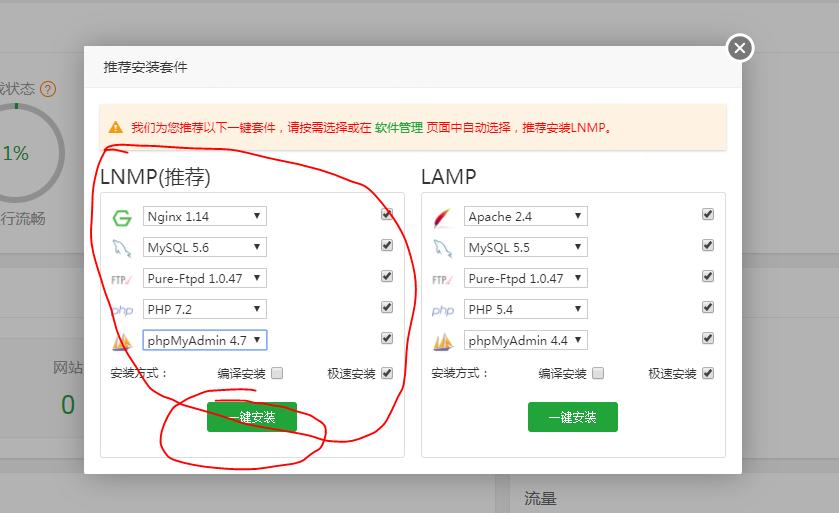The width and height of the screenshot is (839, 513).
Task: Click the warning triangle icon in notice
Action: [116, 127]
